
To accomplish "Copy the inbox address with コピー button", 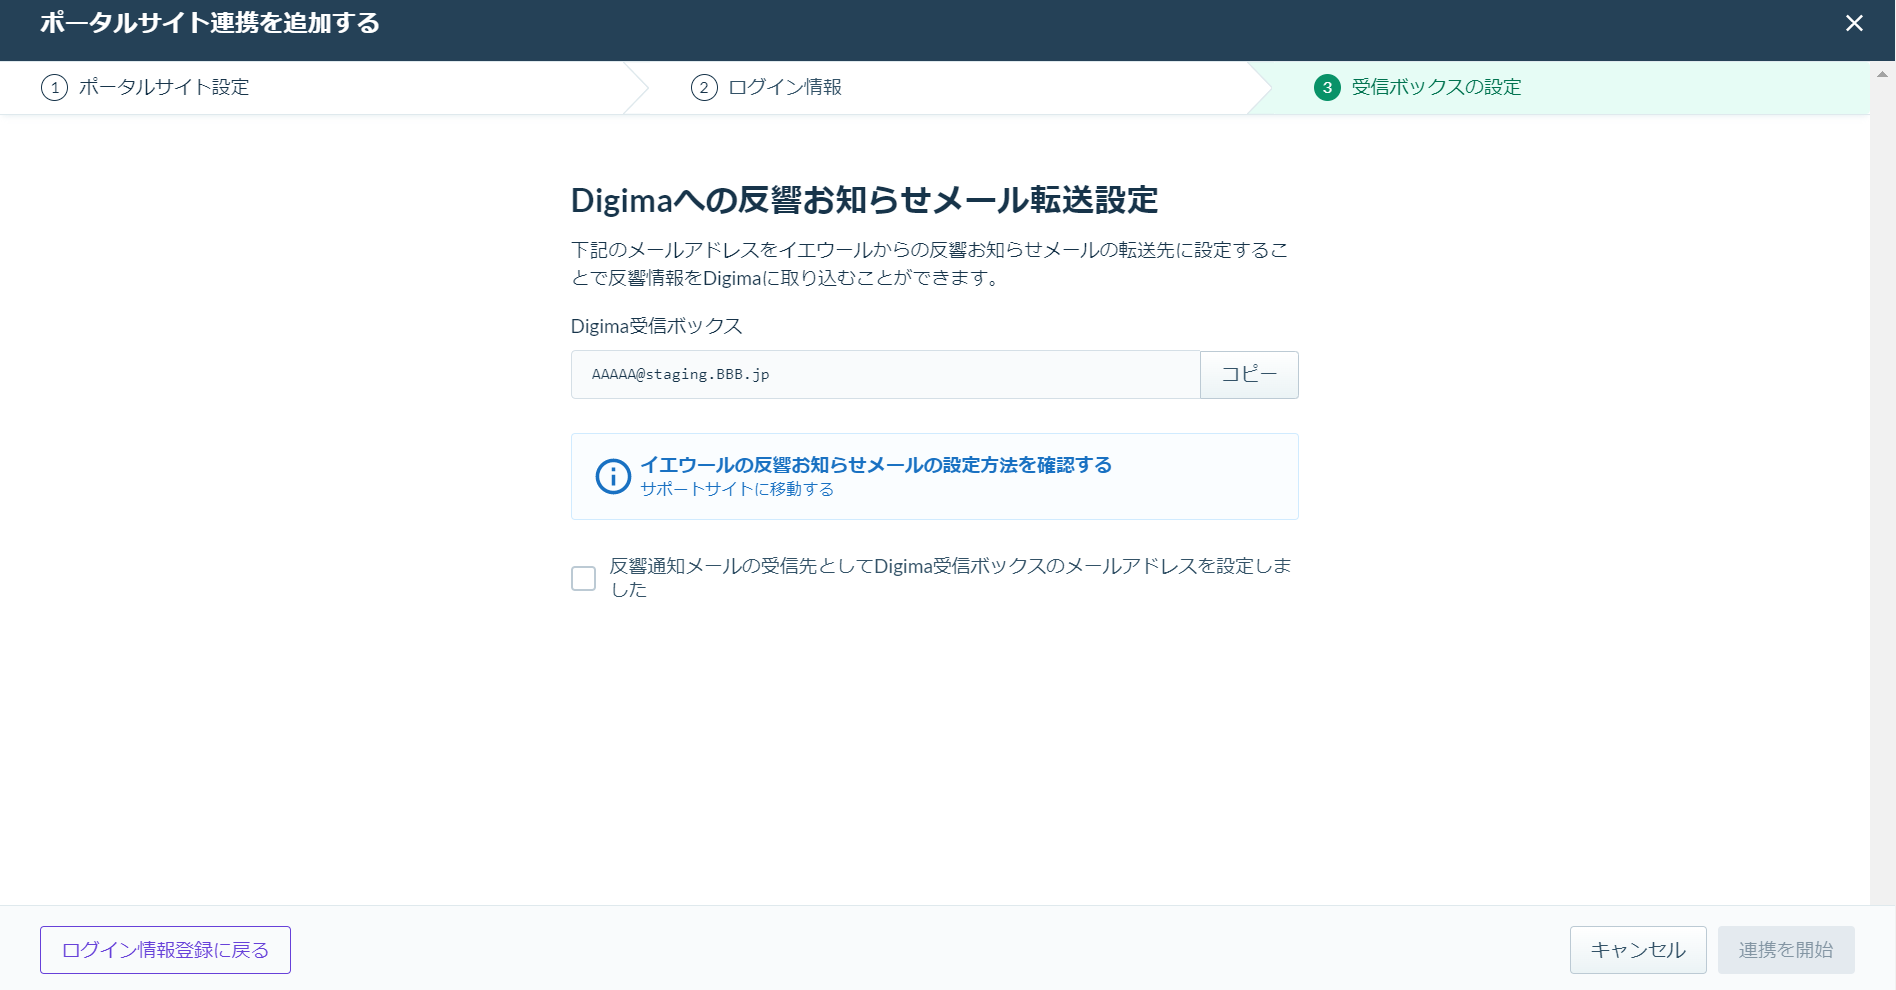I will click(1249, 375).
